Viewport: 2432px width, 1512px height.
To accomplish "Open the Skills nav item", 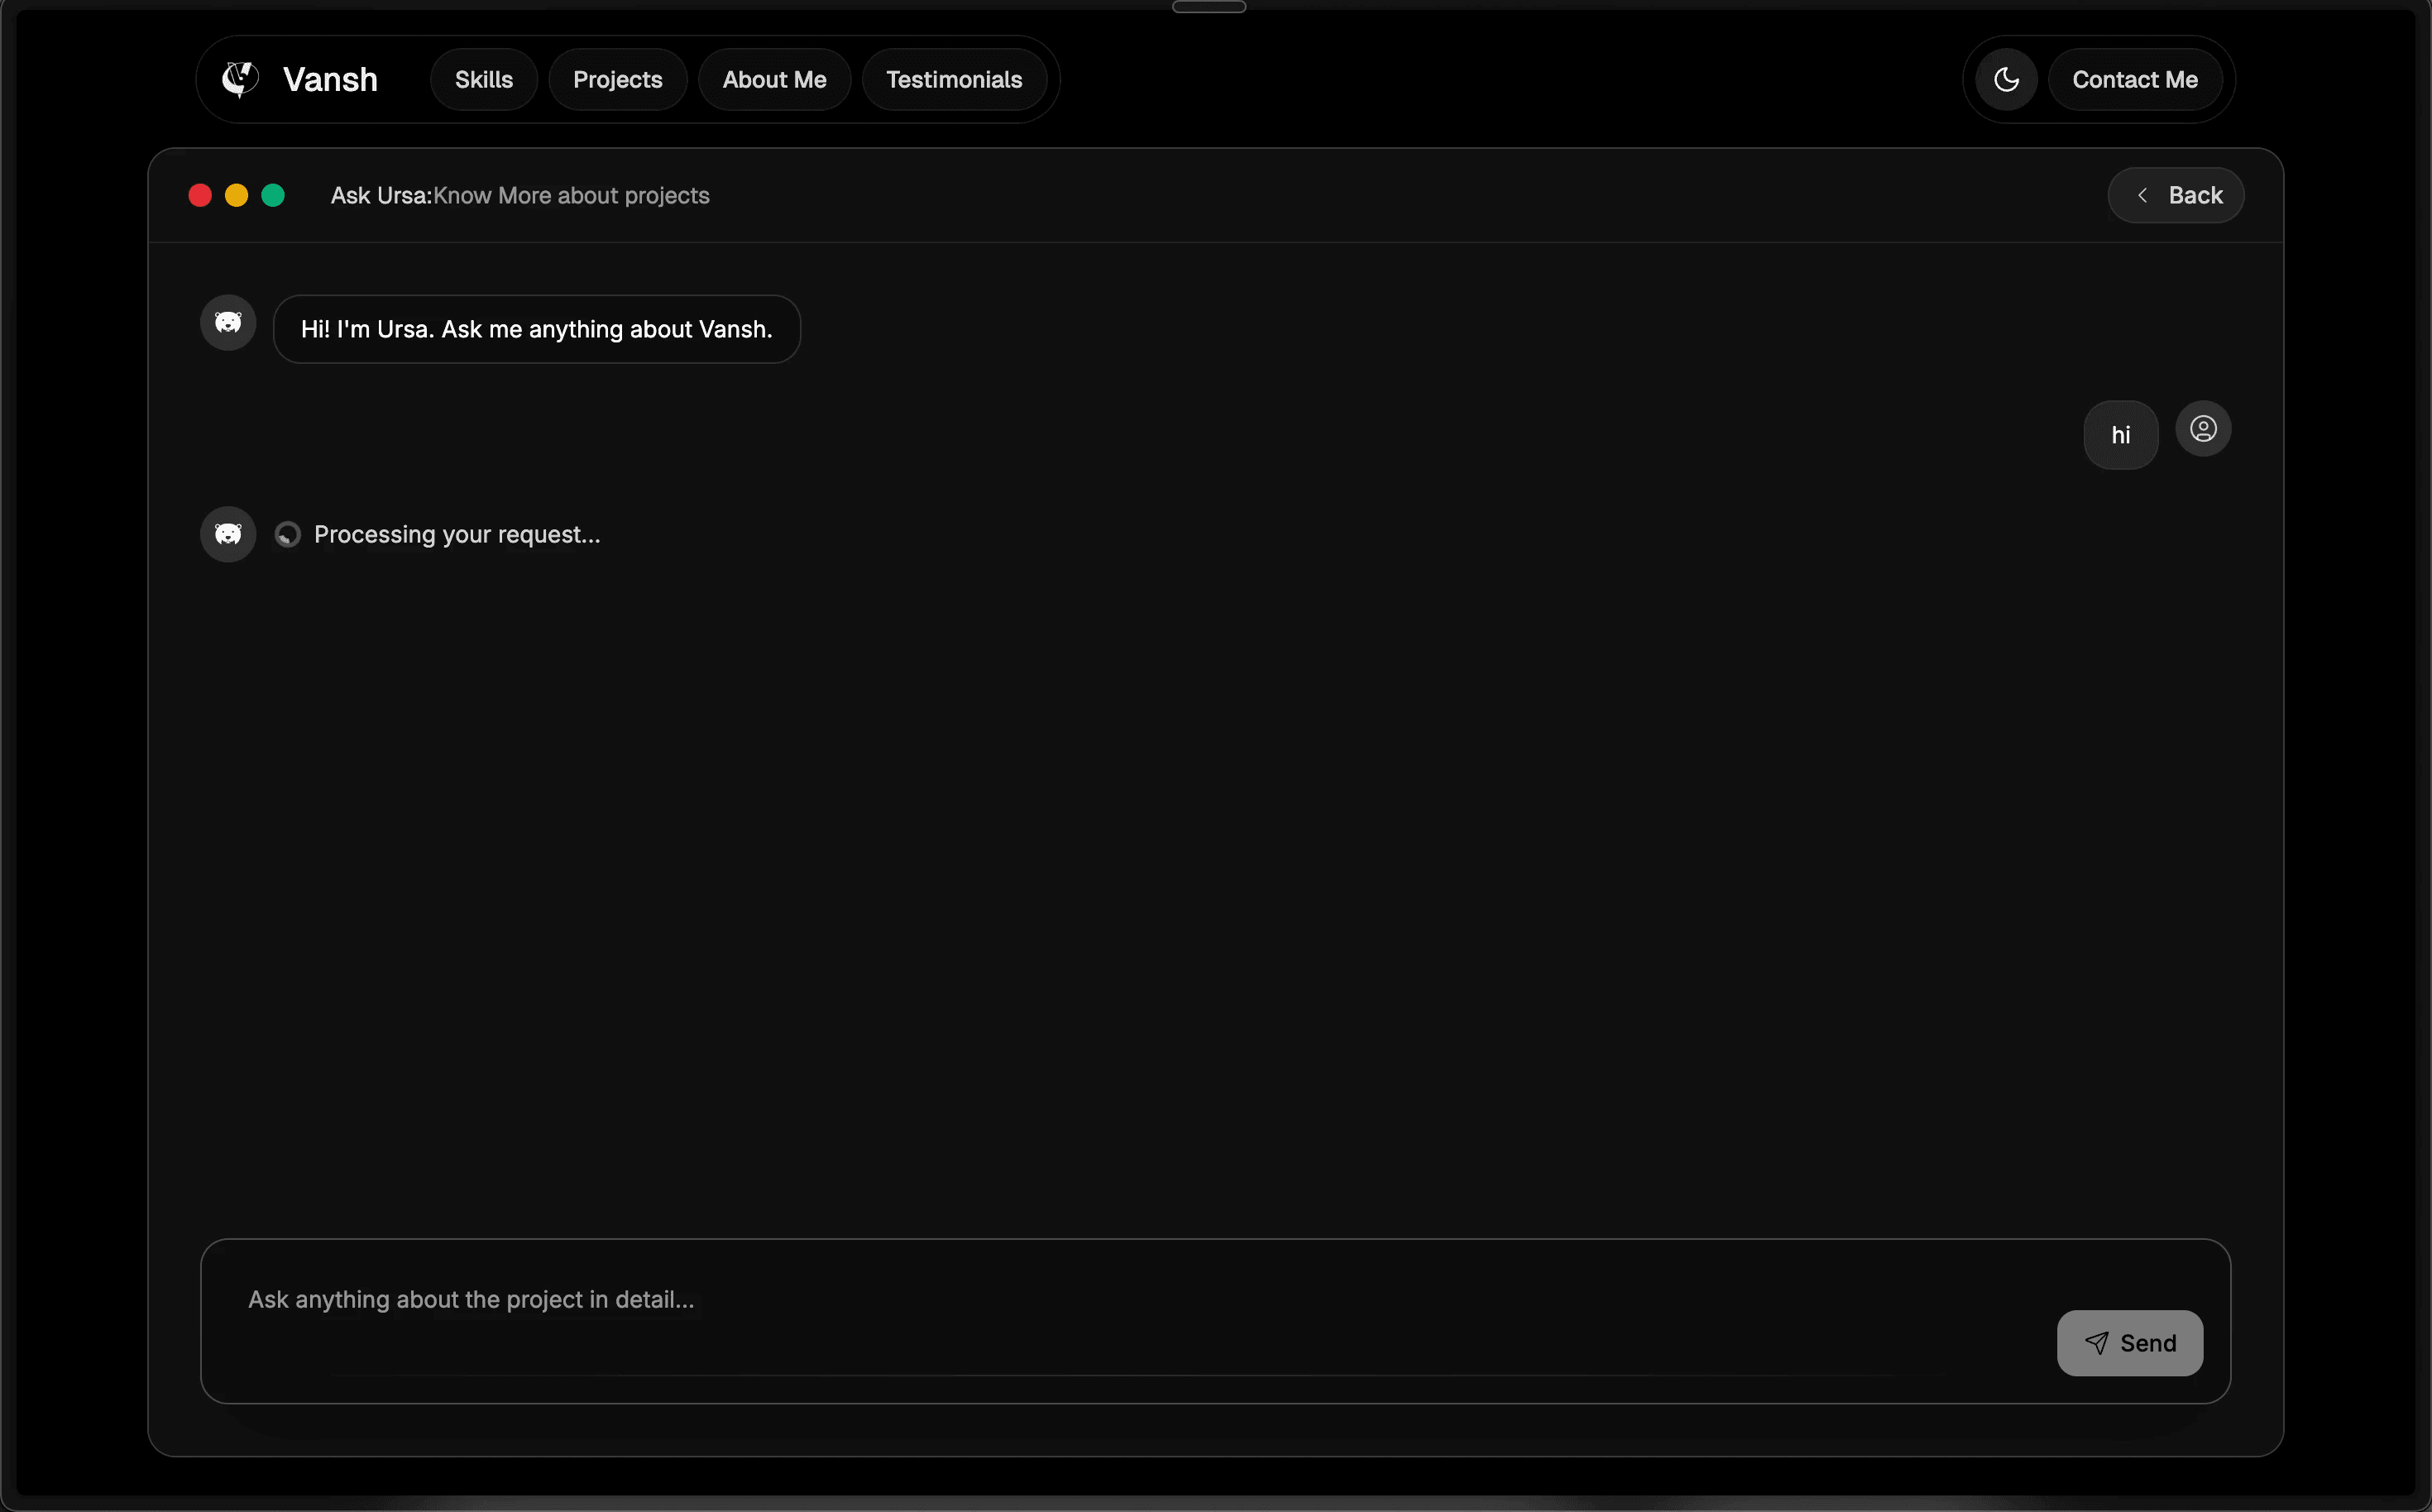I will (484, 79).
